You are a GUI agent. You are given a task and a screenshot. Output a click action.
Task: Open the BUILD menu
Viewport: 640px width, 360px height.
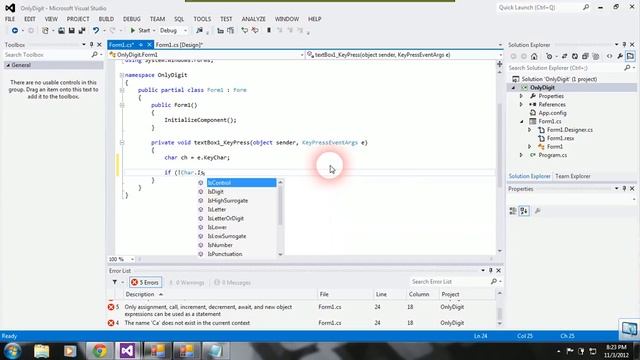coord(106,19)
